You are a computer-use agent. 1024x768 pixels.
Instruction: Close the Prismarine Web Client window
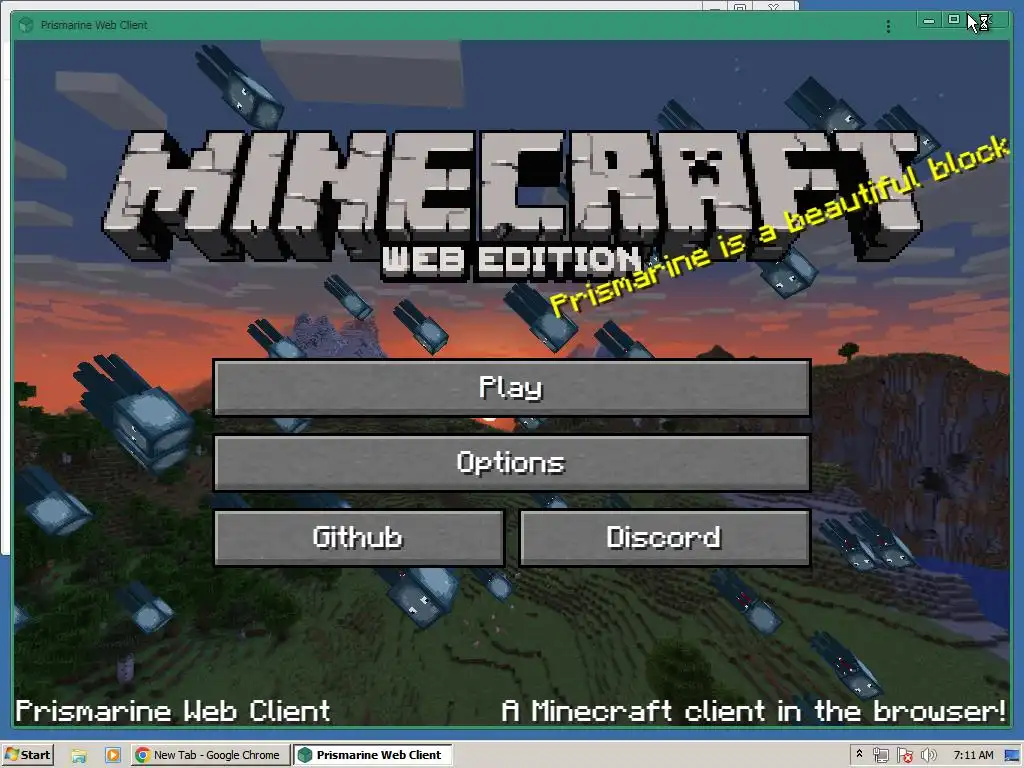[985, 21]
